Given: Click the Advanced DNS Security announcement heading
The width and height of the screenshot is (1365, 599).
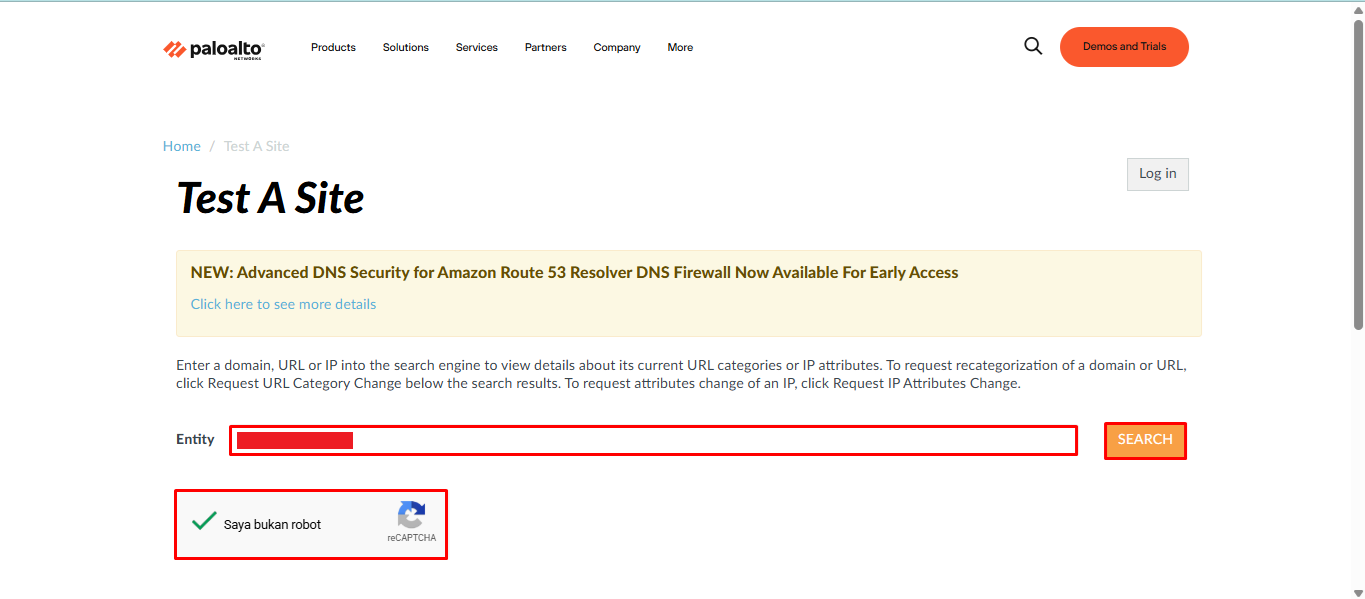Looking at the screenshot, I should click(574, 272).
